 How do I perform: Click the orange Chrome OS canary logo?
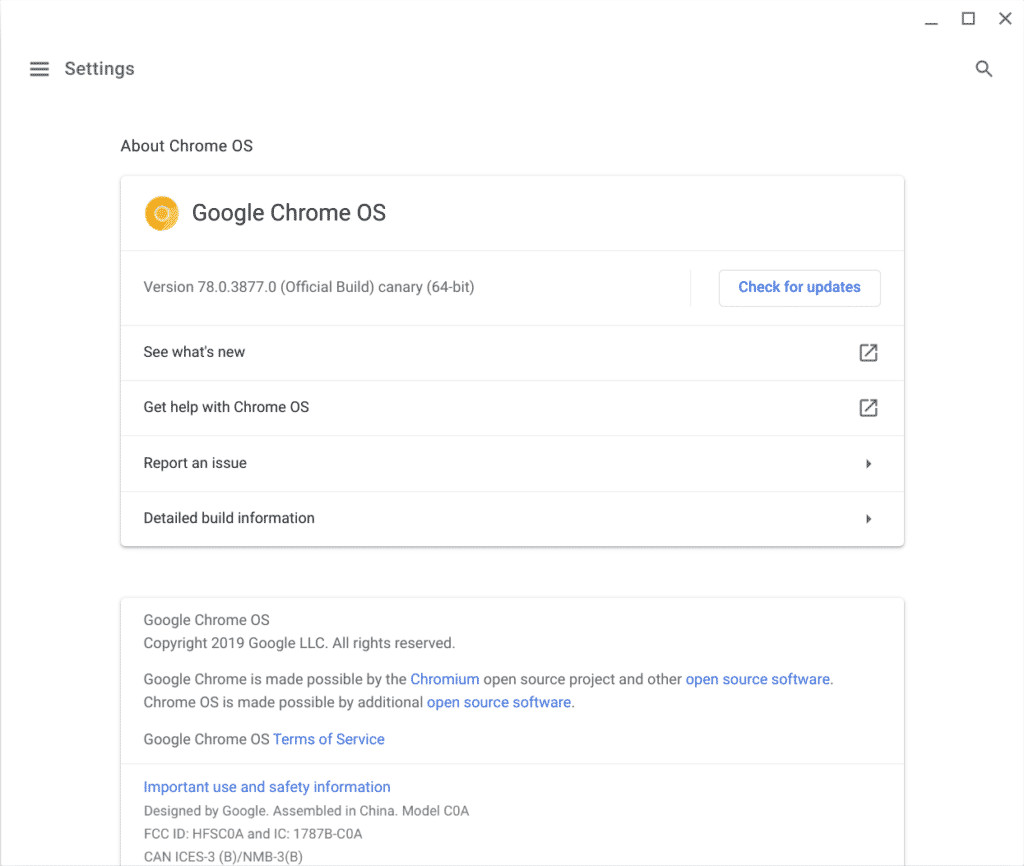pyautogui.click(x=161, y=213)
